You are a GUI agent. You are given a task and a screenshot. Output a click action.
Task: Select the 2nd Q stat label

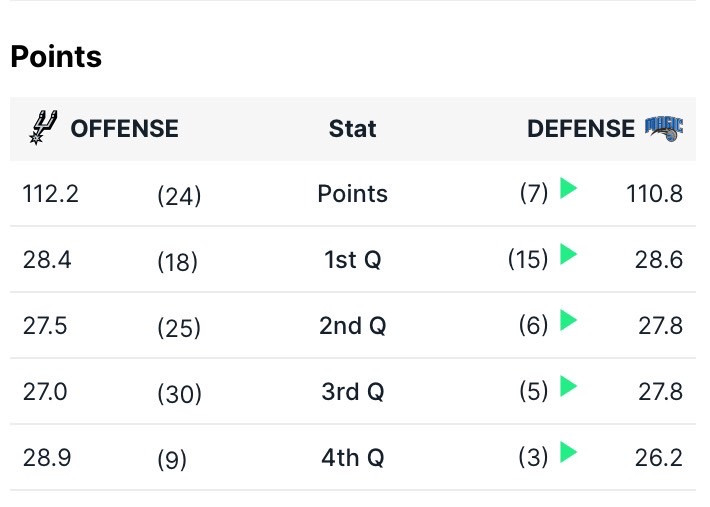click(352, 326)
